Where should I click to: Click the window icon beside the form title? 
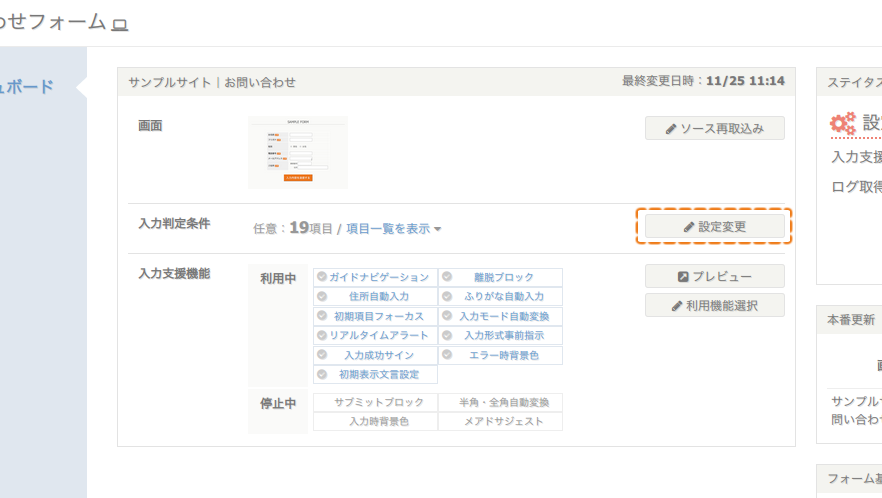[120, 24]
